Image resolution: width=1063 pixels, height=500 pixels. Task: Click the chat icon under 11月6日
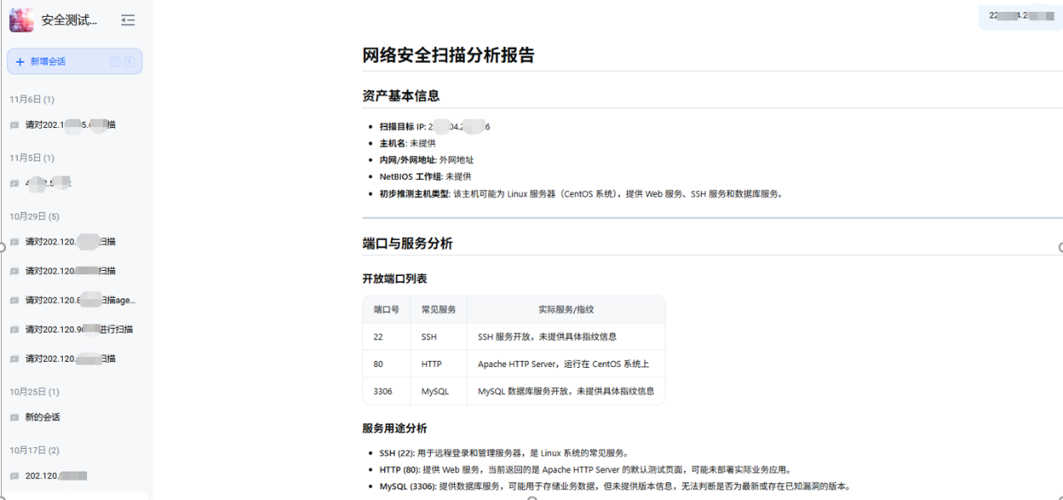[15, 125]
